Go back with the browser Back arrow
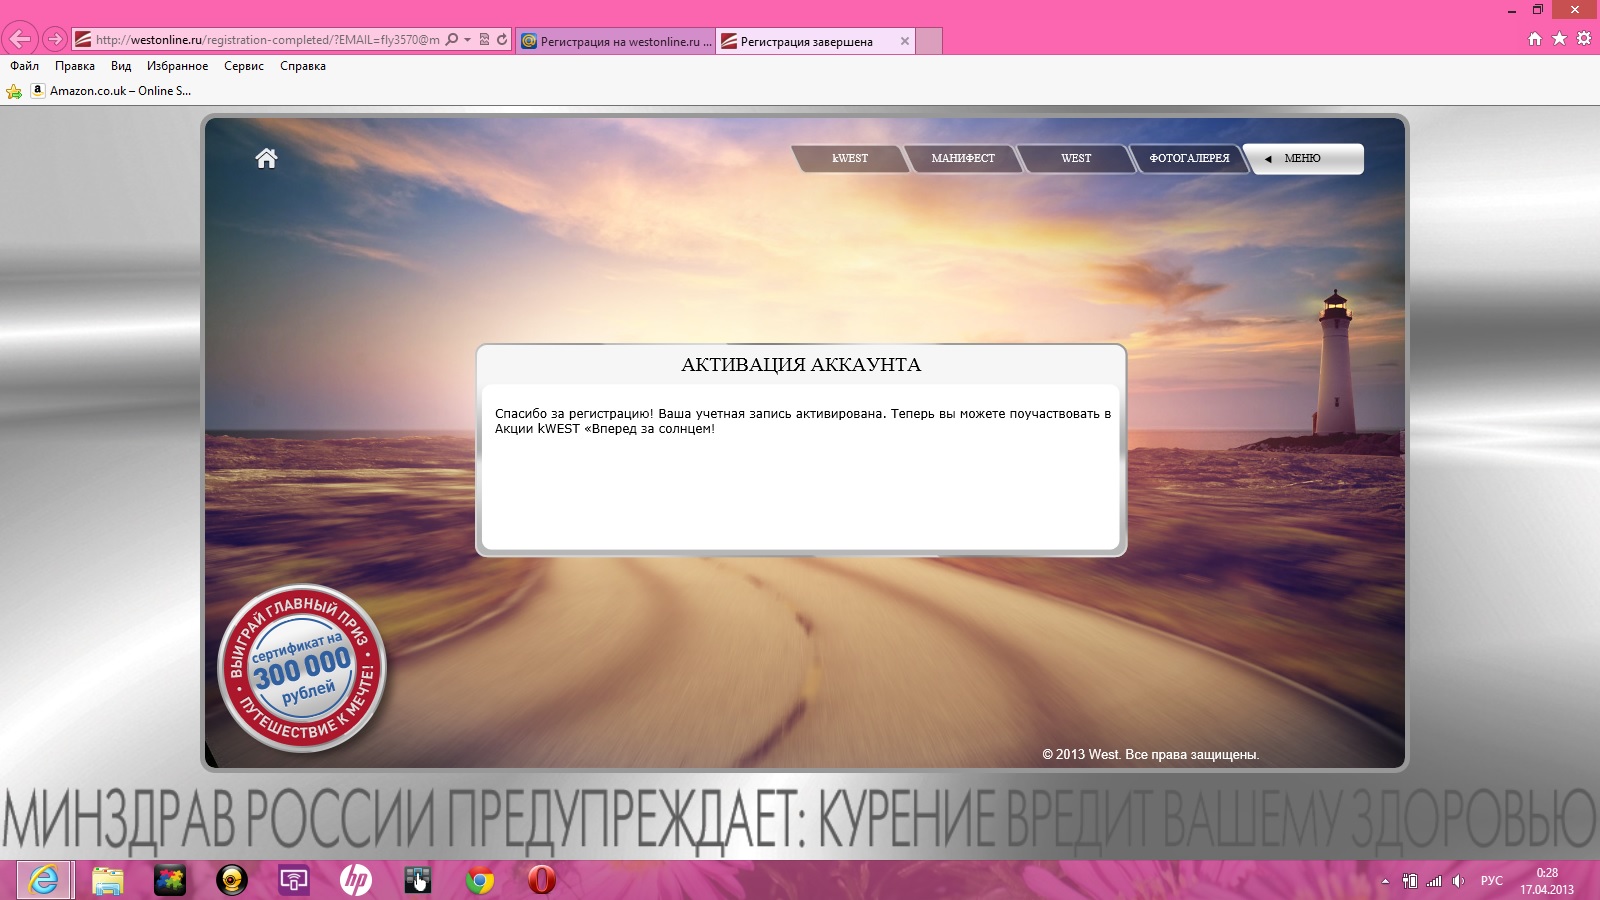This screenshot has width=1600, height=900. (x=20, y=40)
